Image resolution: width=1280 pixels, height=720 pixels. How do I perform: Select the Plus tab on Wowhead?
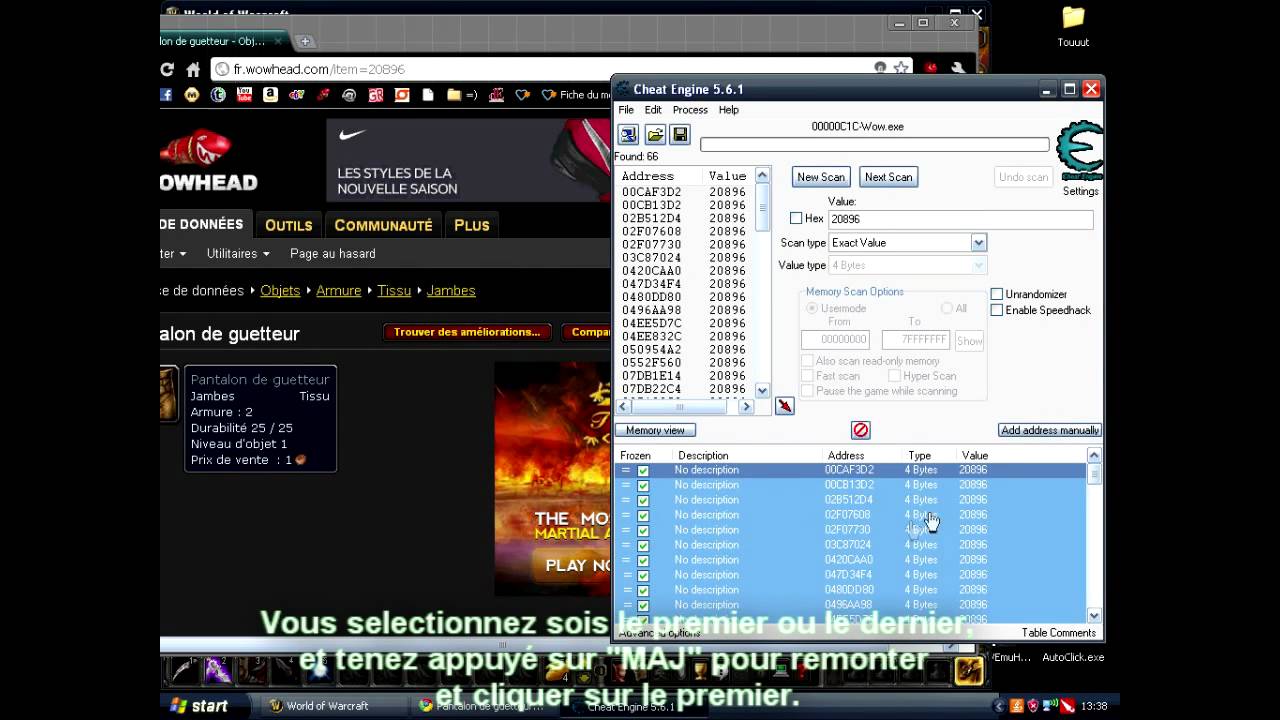pos(472,225)
